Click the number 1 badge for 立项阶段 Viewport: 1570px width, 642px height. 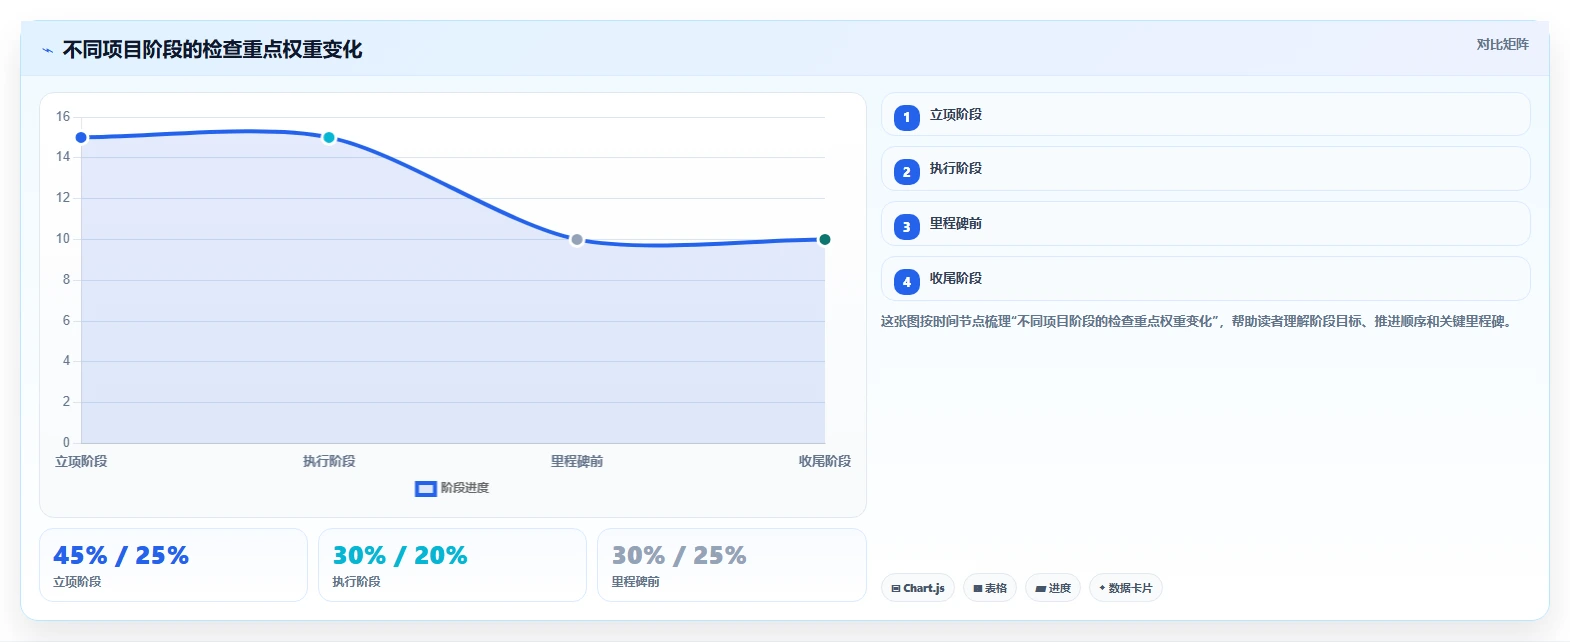(906, 118)
